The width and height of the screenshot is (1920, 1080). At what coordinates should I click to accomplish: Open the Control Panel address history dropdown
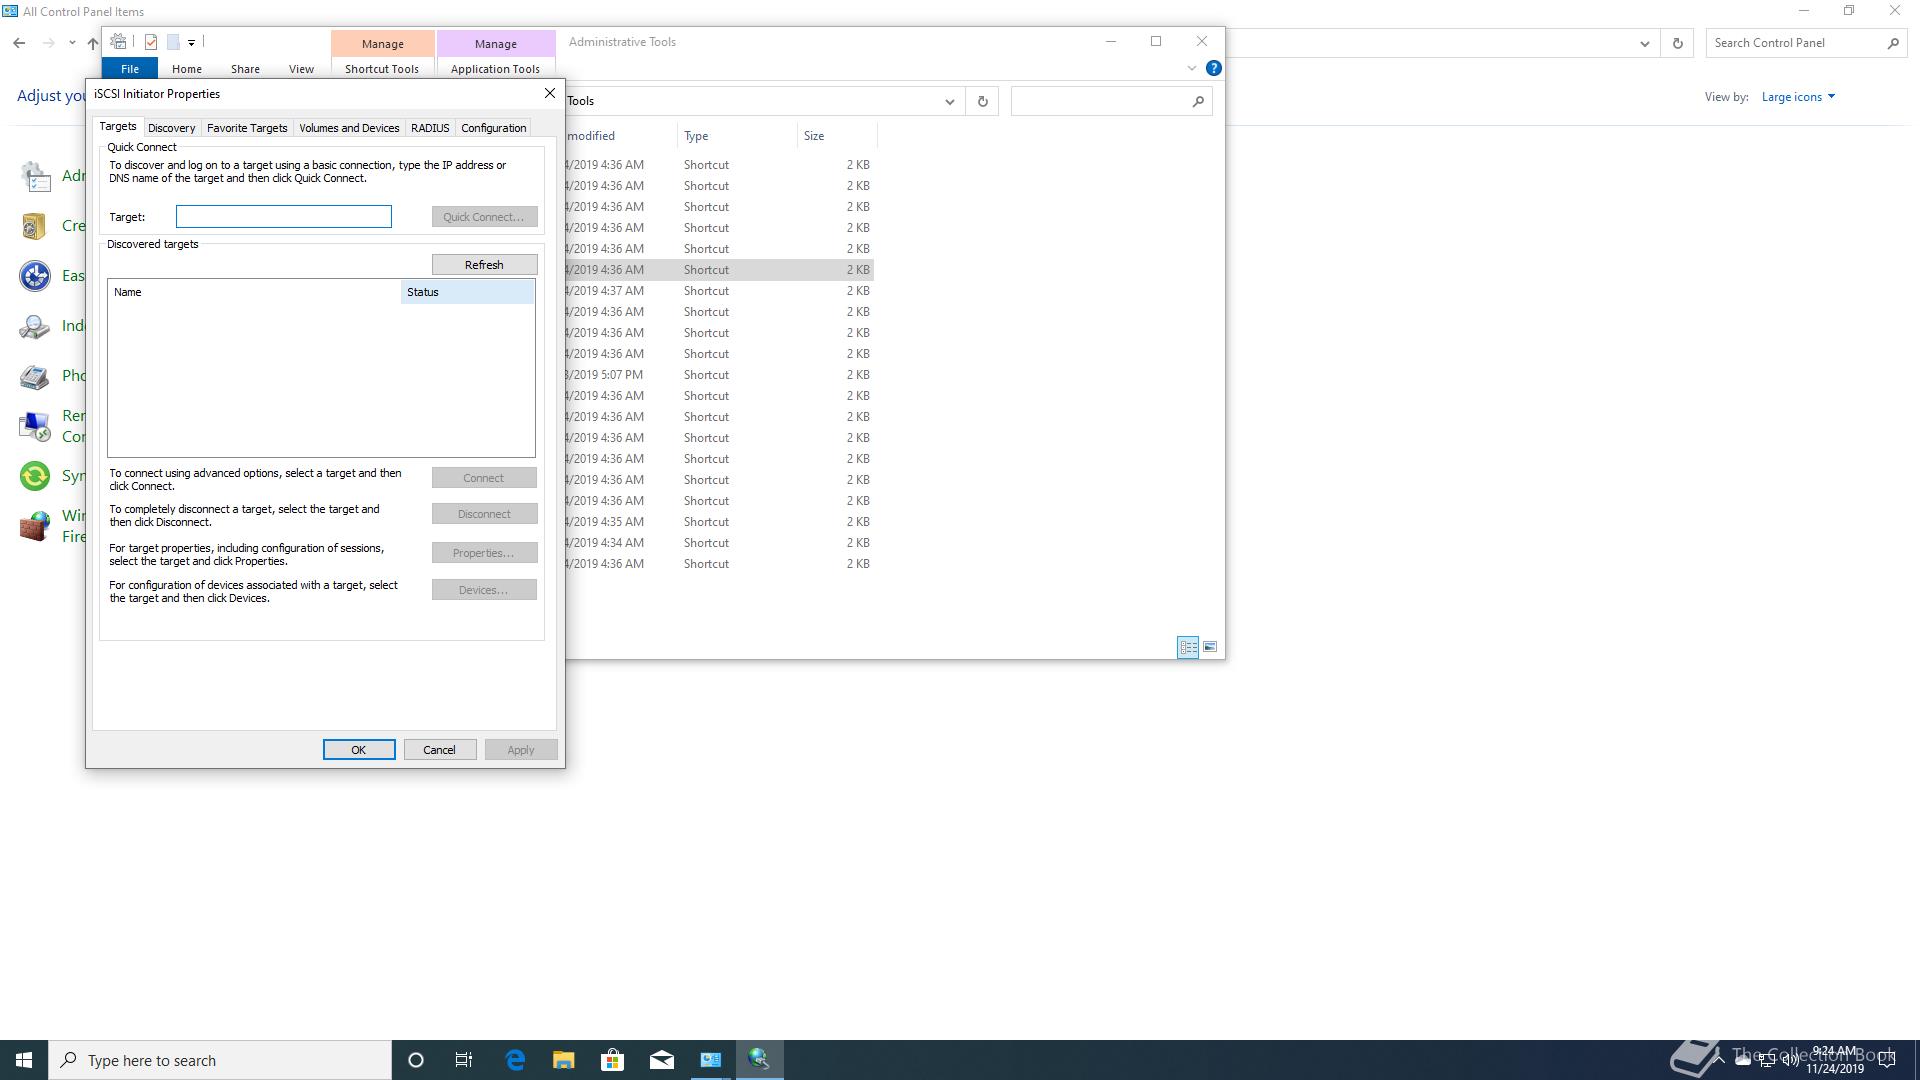(x=1644, y=43)
